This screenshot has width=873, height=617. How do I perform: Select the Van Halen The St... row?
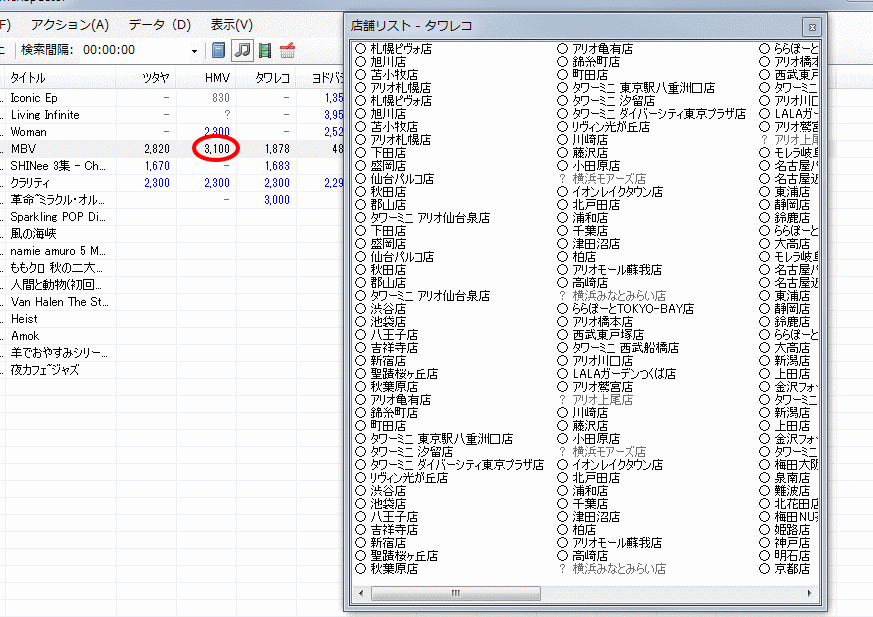coord(60,302)
